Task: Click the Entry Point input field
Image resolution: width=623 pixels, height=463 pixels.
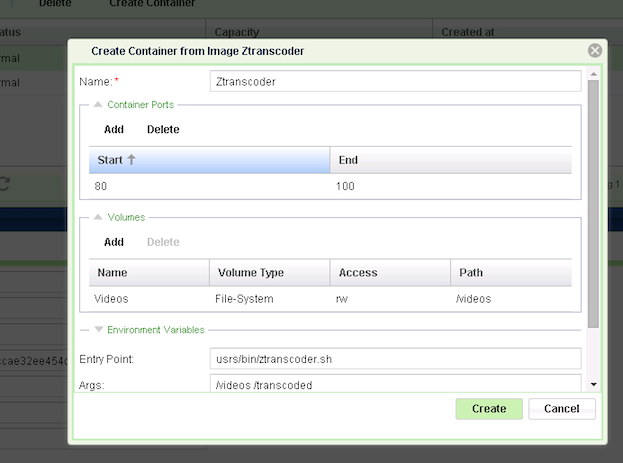Action: [x=395, y=359]
